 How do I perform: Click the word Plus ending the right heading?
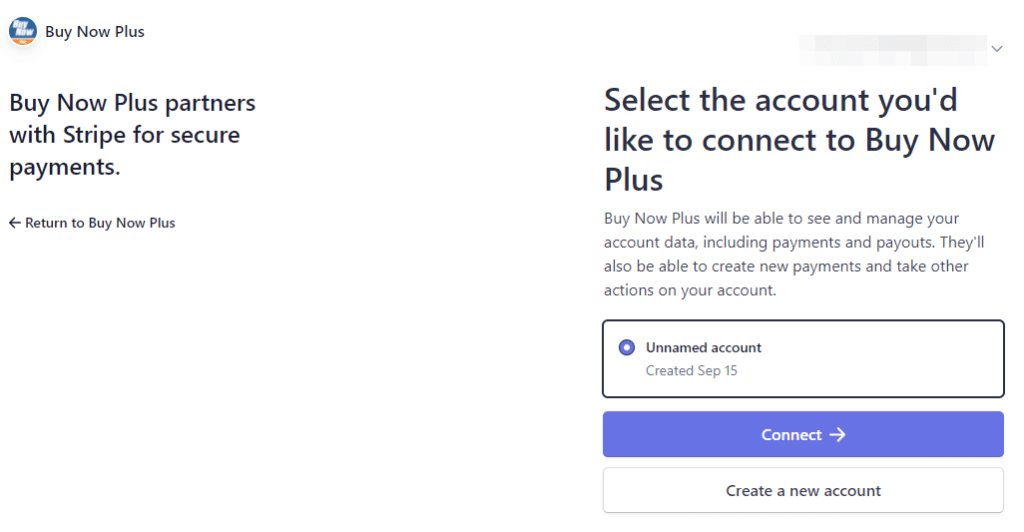pyautogui.click(x=633, y=180)
